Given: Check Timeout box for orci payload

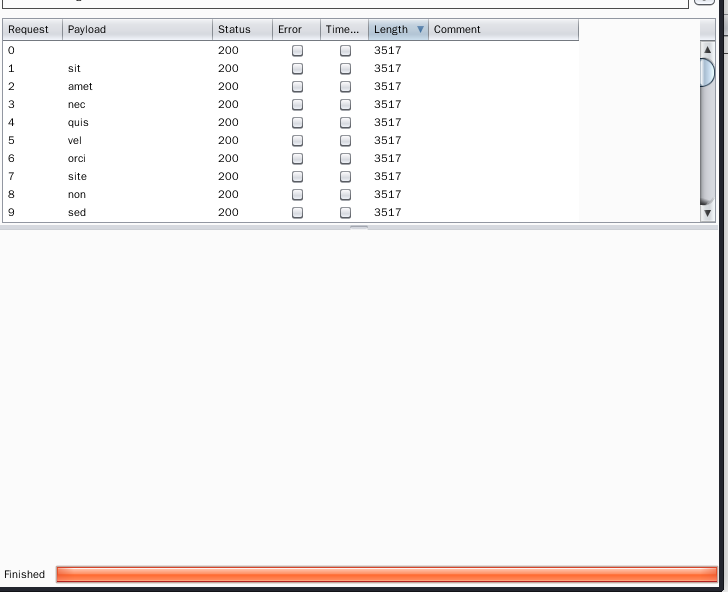Looking at the screenshot, I should (x=345, y=158).
